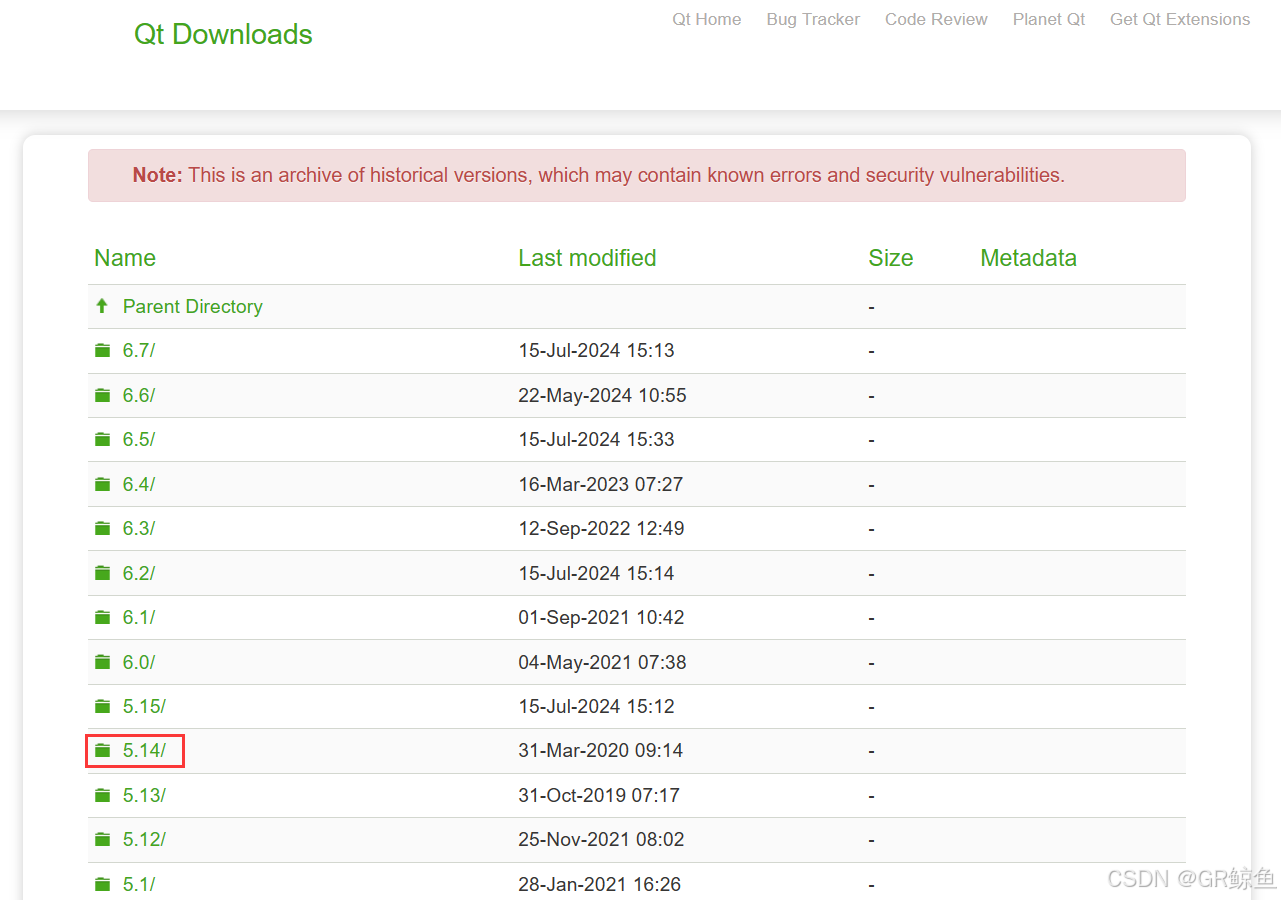Image resolution: width=1281 pixels, height=900 pixels.
Task: Click the folder icon beside 6.3/
Action: click(102, 528)
